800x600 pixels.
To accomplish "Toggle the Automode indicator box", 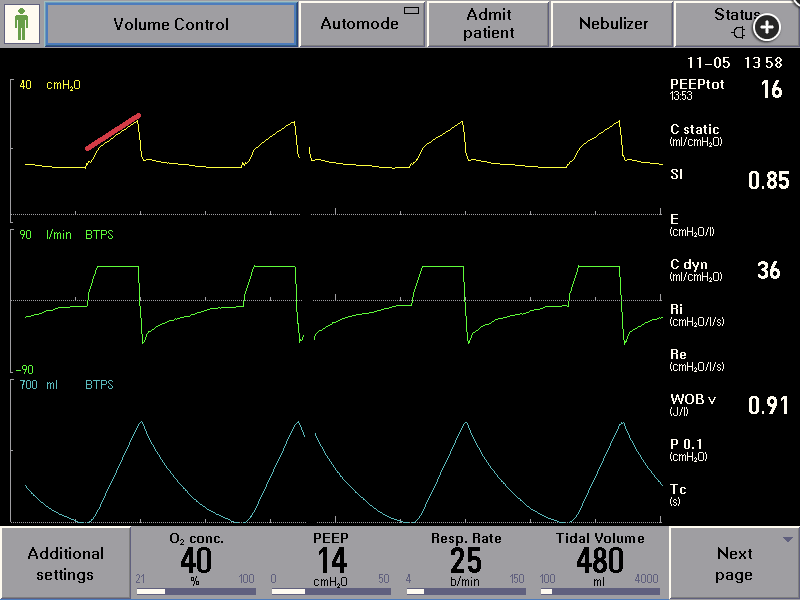I will (411, 11).
